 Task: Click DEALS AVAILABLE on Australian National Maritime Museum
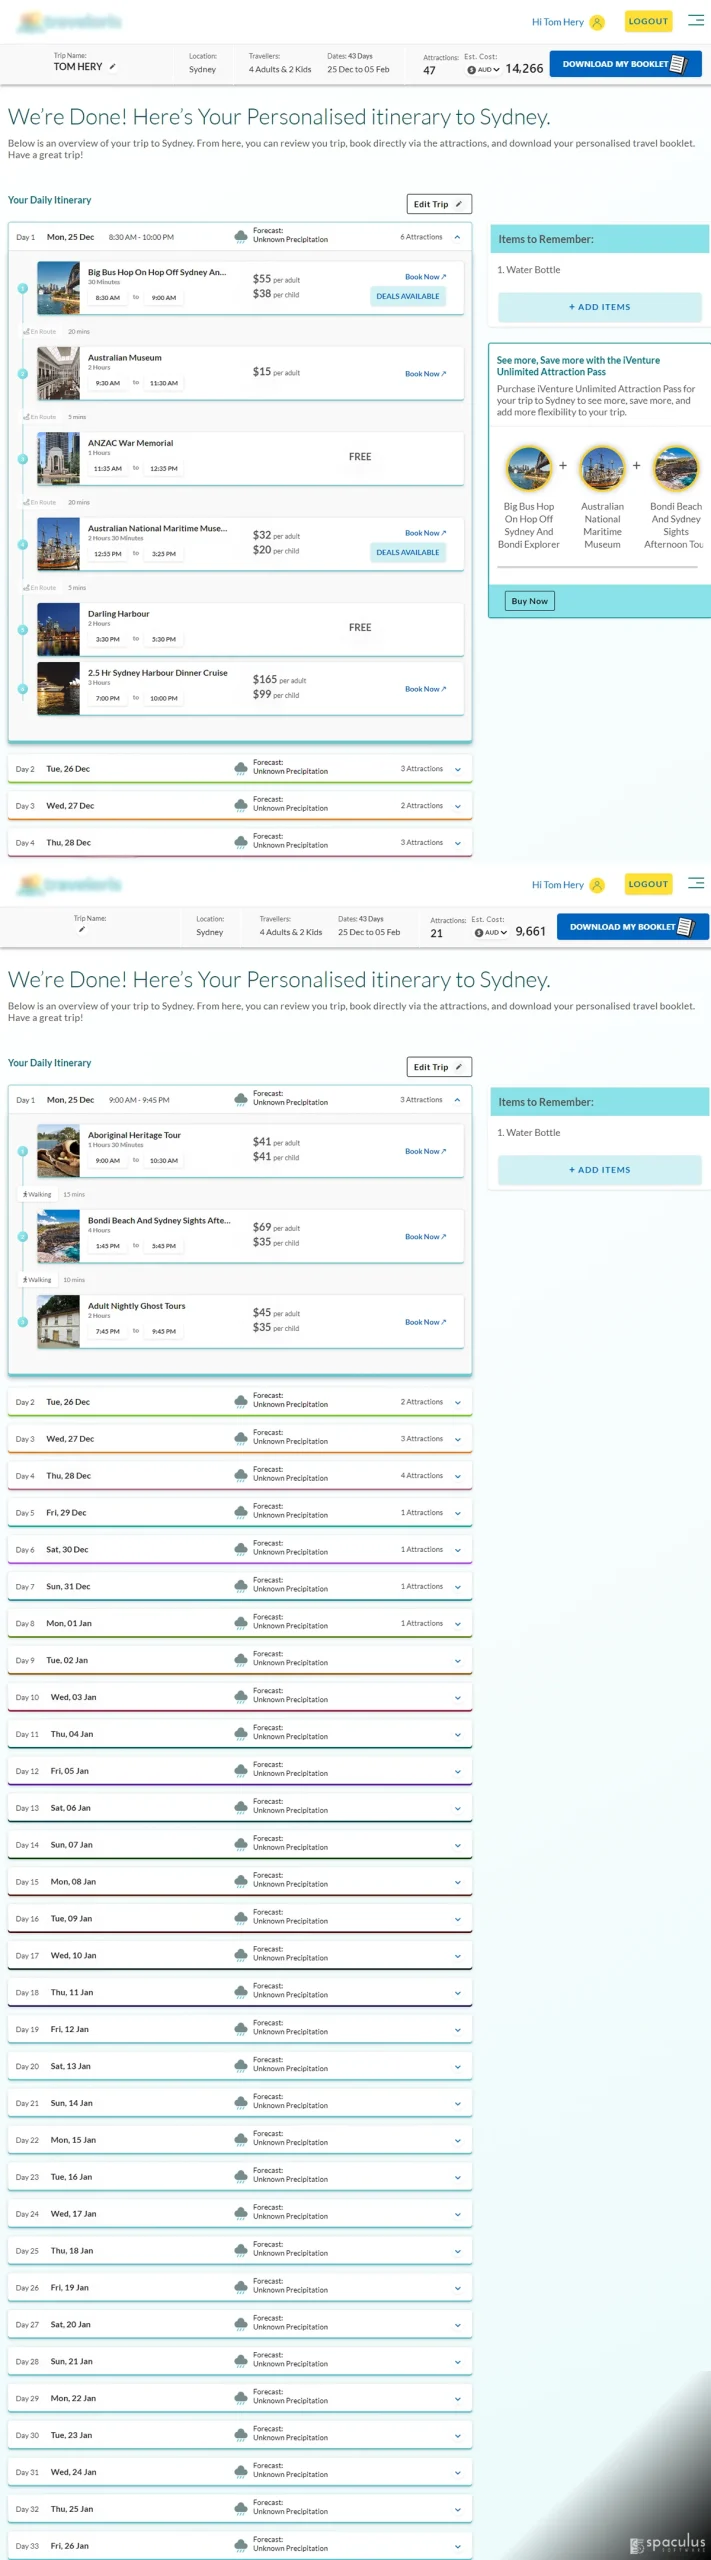(x=408, y=552)
